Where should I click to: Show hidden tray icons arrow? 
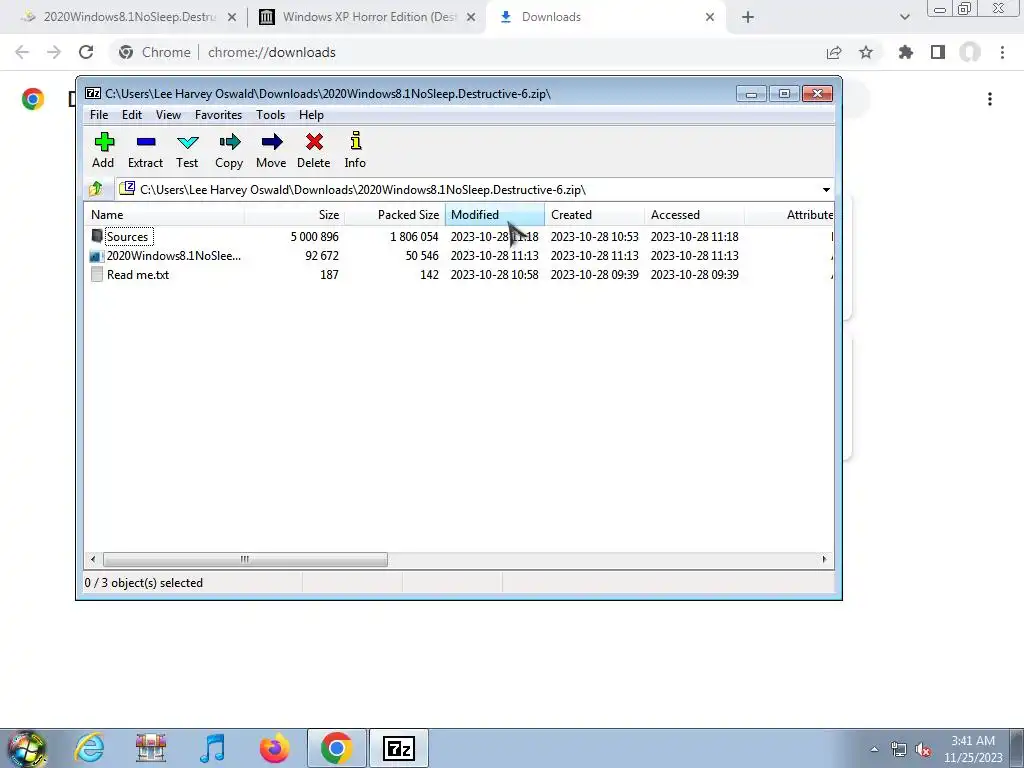point(874,750)
